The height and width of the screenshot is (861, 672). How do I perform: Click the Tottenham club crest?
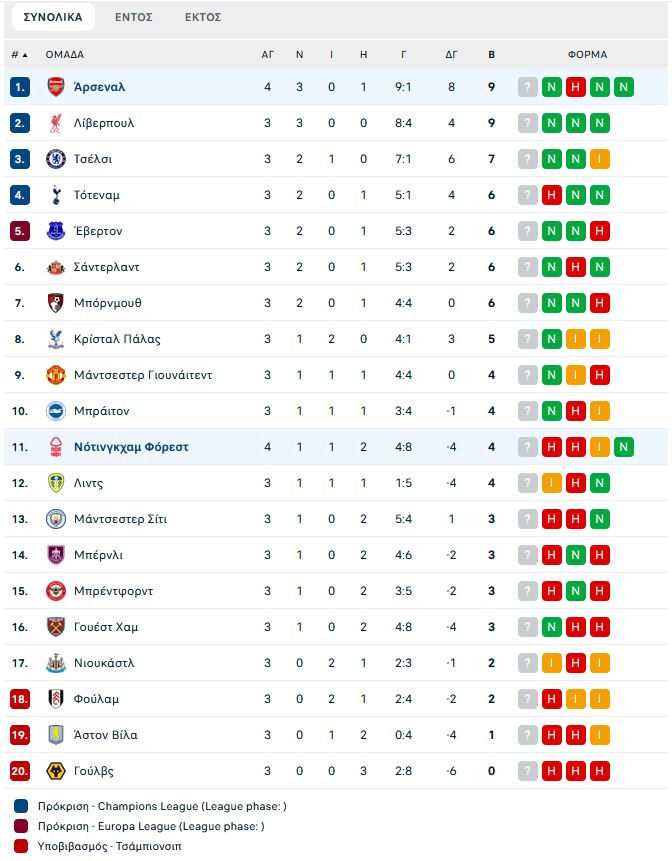(x=55, y=195)
